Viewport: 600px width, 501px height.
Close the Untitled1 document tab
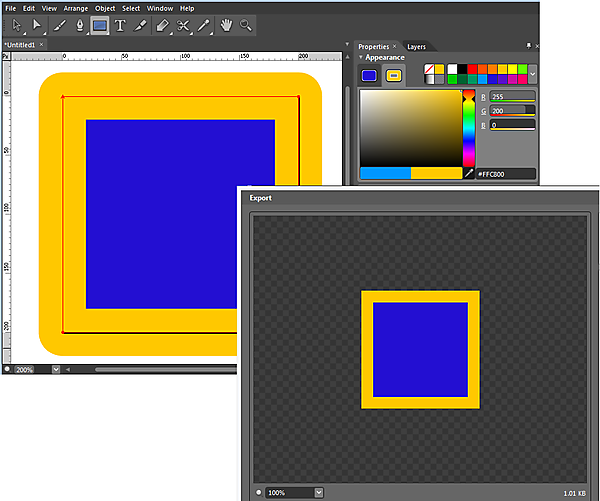pyautogui.click(x=42, y=45)
